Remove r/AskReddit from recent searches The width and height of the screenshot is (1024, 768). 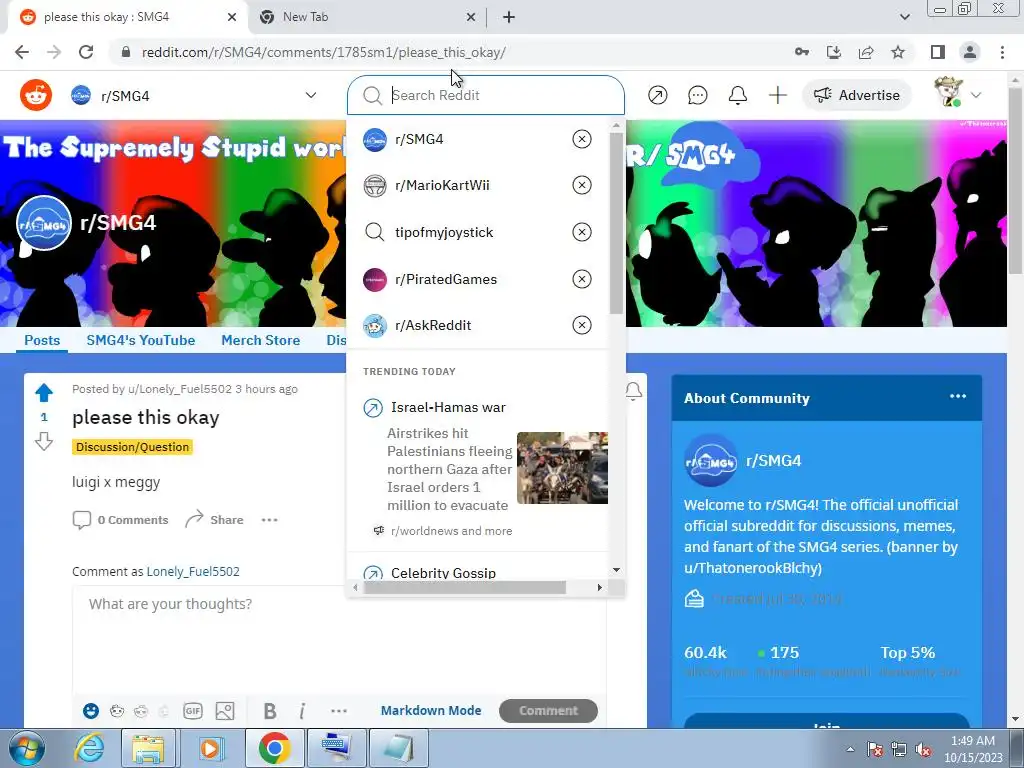(582, 325)
